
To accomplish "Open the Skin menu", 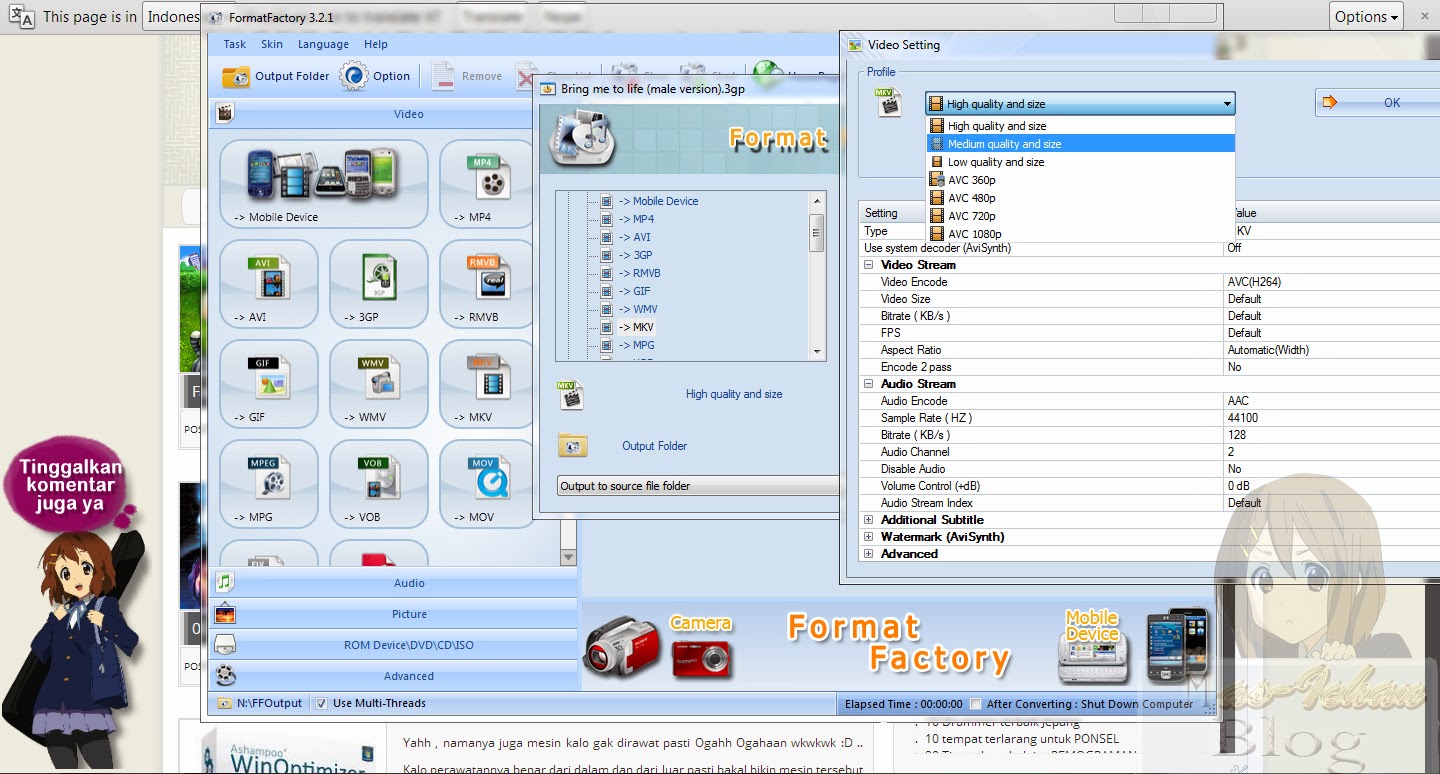I will point(272,44).
